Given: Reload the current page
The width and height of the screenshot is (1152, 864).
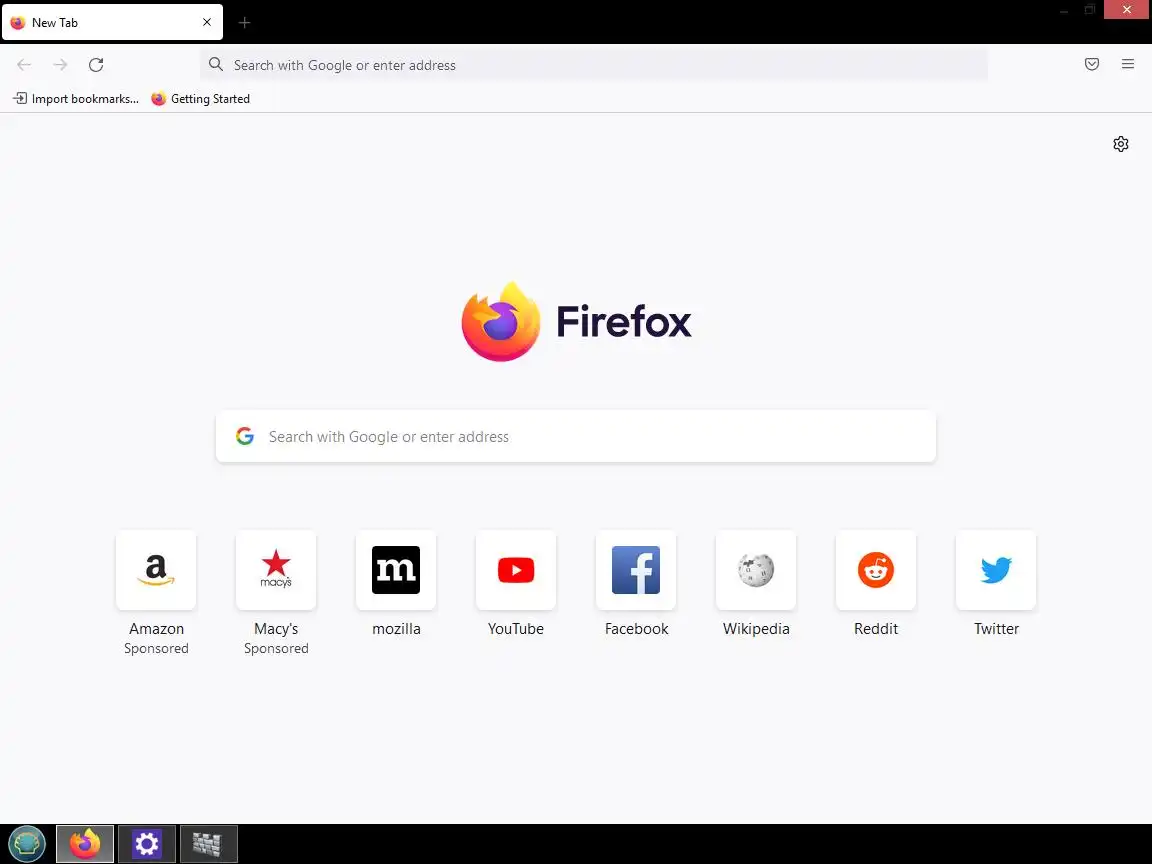Looking at the screenshot, I should pos(96,65).
